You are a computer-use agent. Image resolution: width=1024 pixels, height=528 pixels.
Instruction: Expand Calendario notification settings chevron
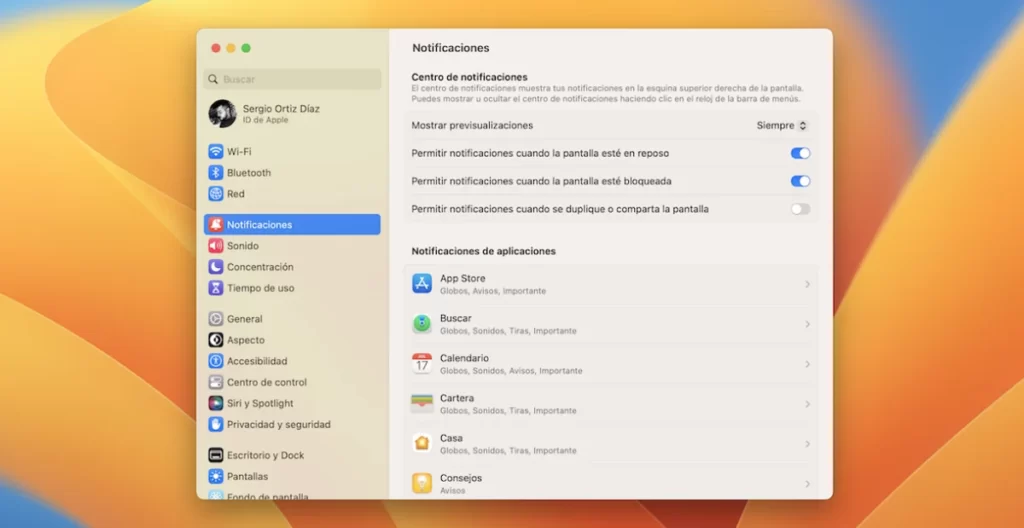click(x=807, y=364)
